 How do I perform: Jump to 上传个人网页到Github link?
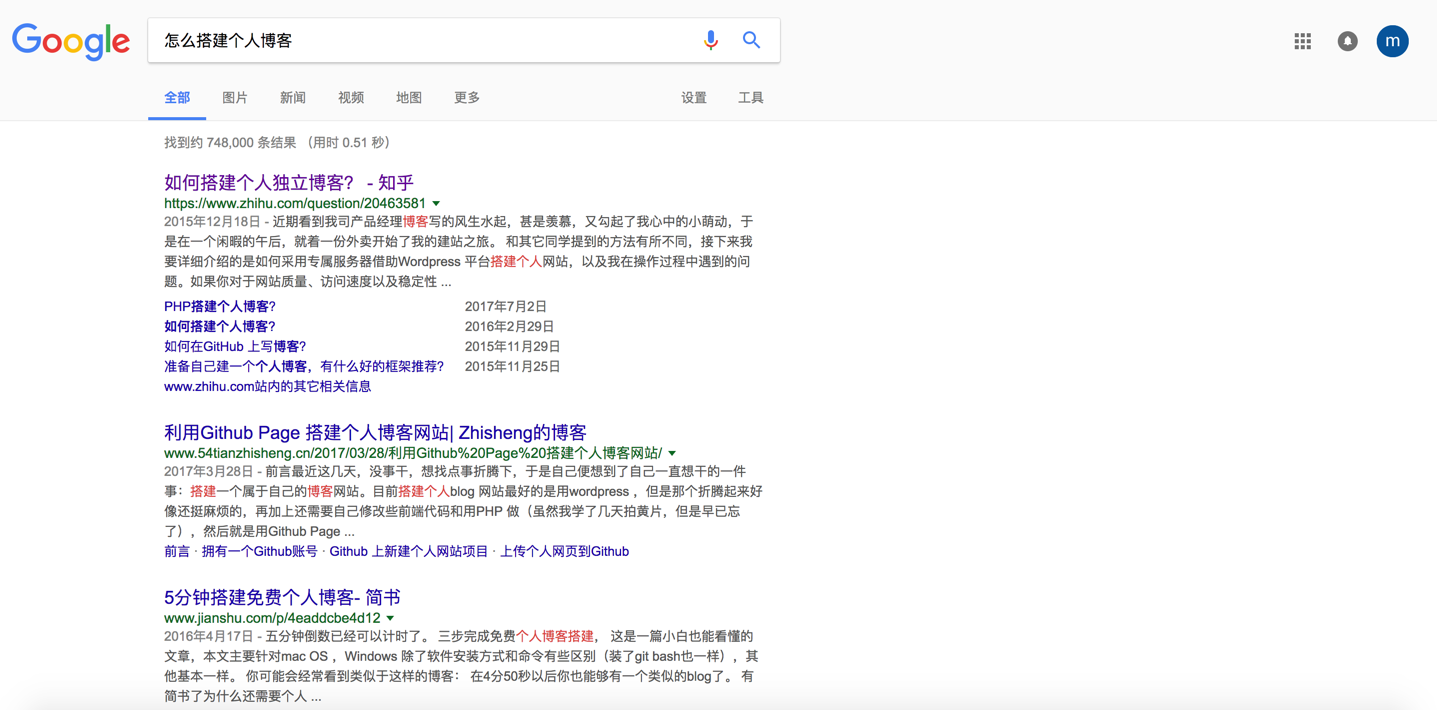pos(565,552)
